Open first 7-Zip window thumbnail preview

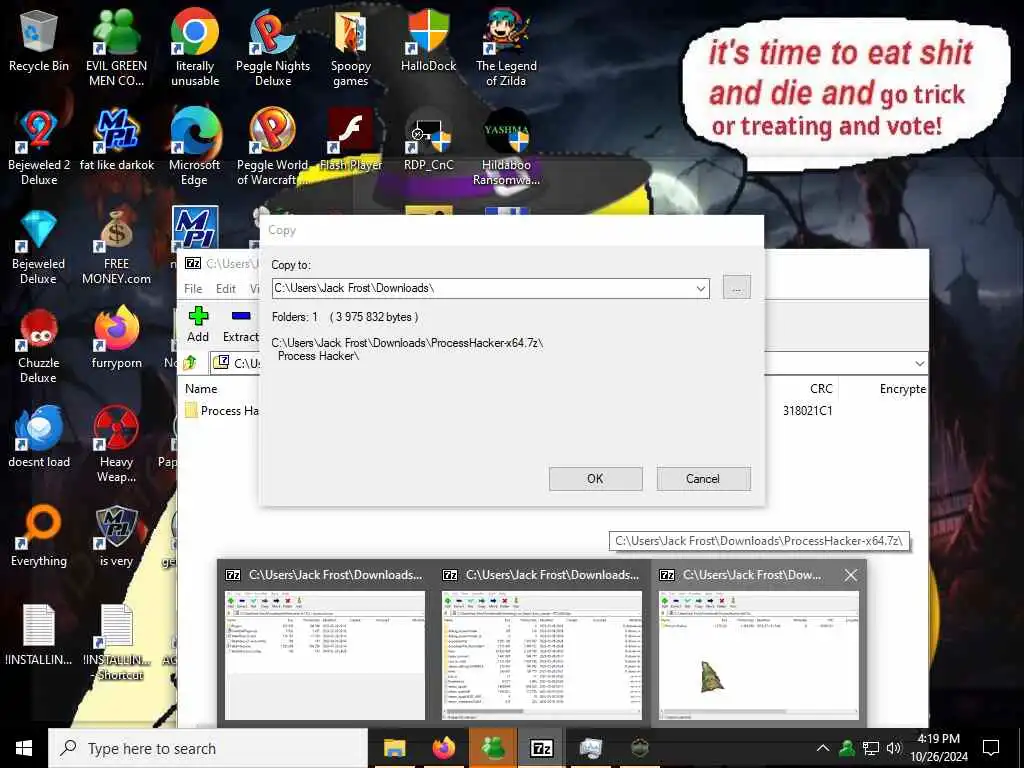pos(325,643)
